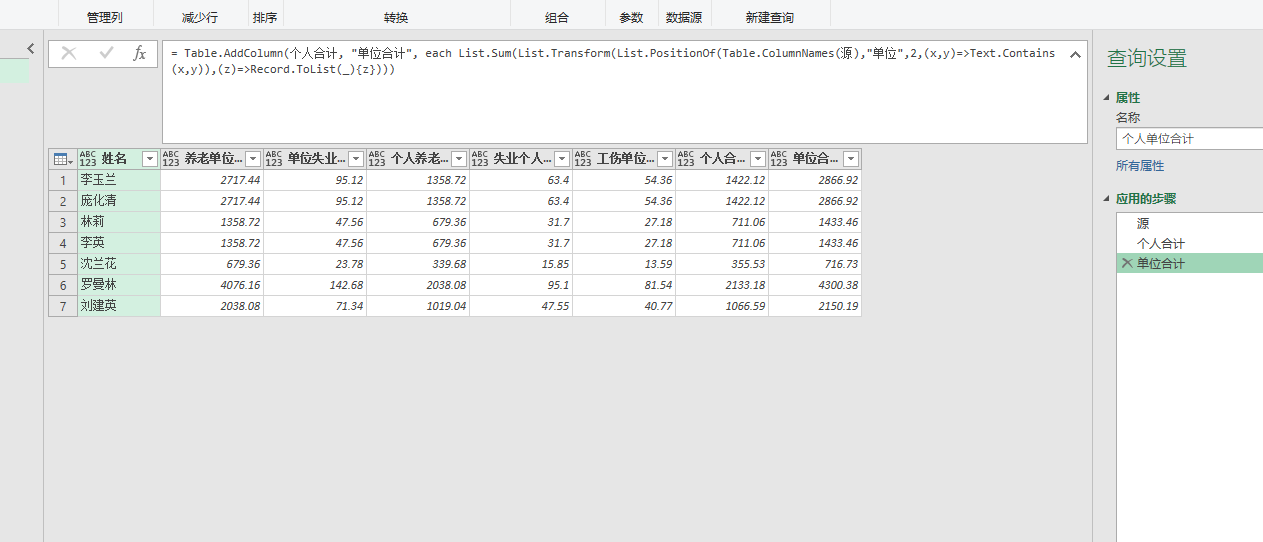The height and width of the screenshot is (542, 1263).
Task: Open filter dropdown for 养老单位 column
Action: click(253, 159)
